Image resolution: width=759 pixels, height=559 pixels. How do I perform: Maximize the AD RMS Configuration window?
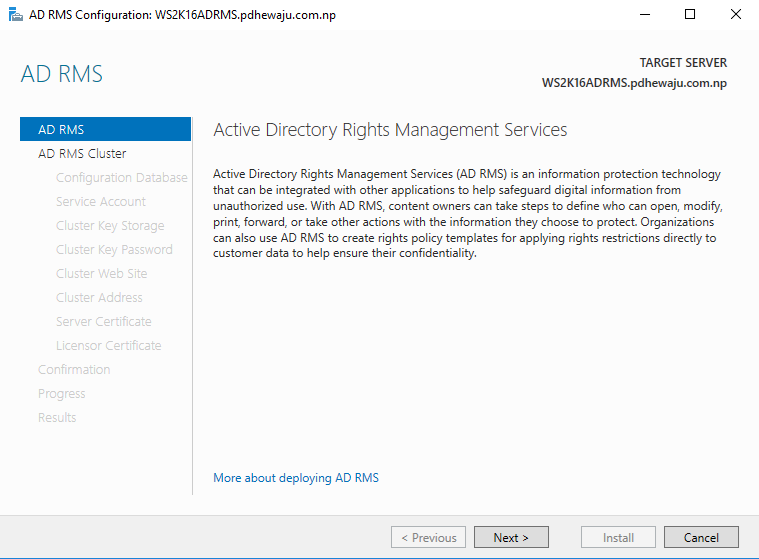(x=690, y=15)
